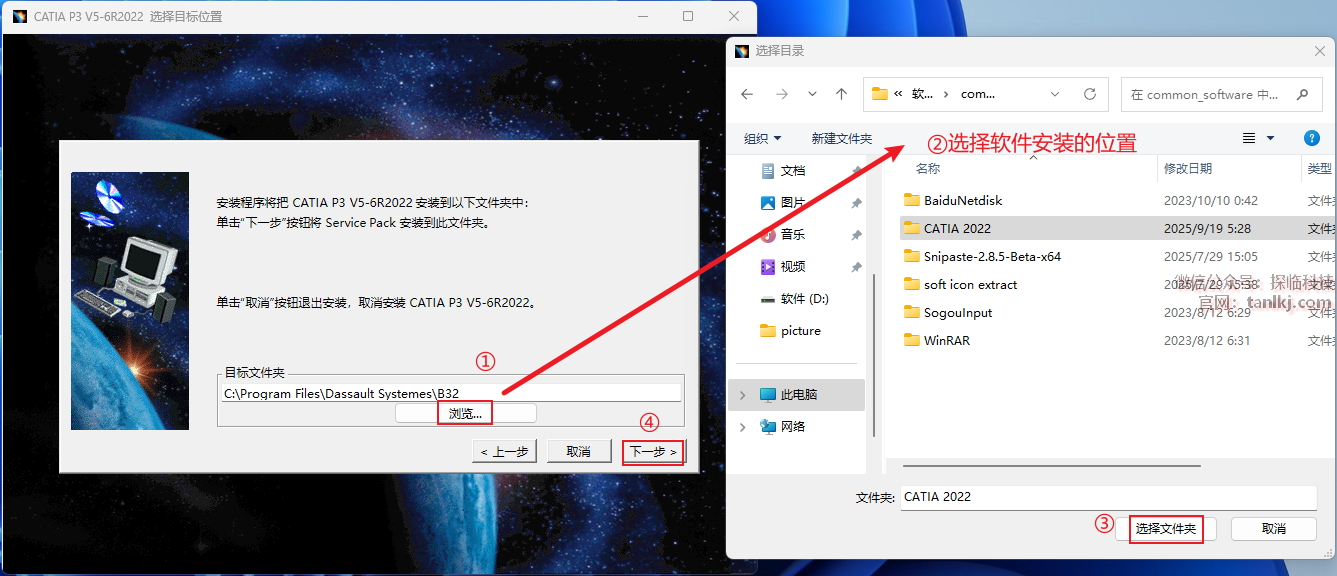Click the target folder path field
The width and height of the screenshot is (1337, 576).
coord(451,394)
